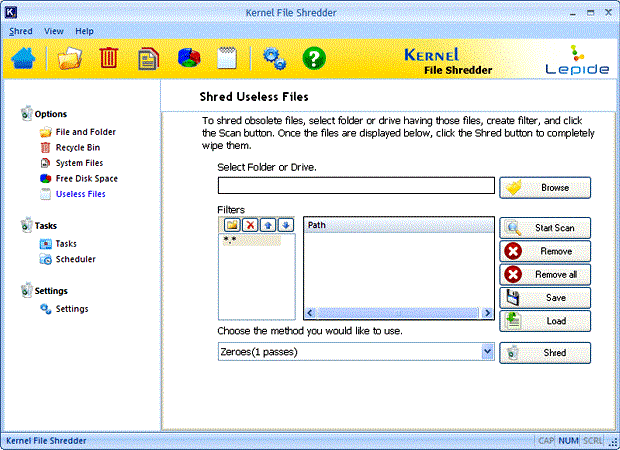This screenshot has height=450, width=620.
Task: Go to Home via the blue house icon
Action: 23,59
